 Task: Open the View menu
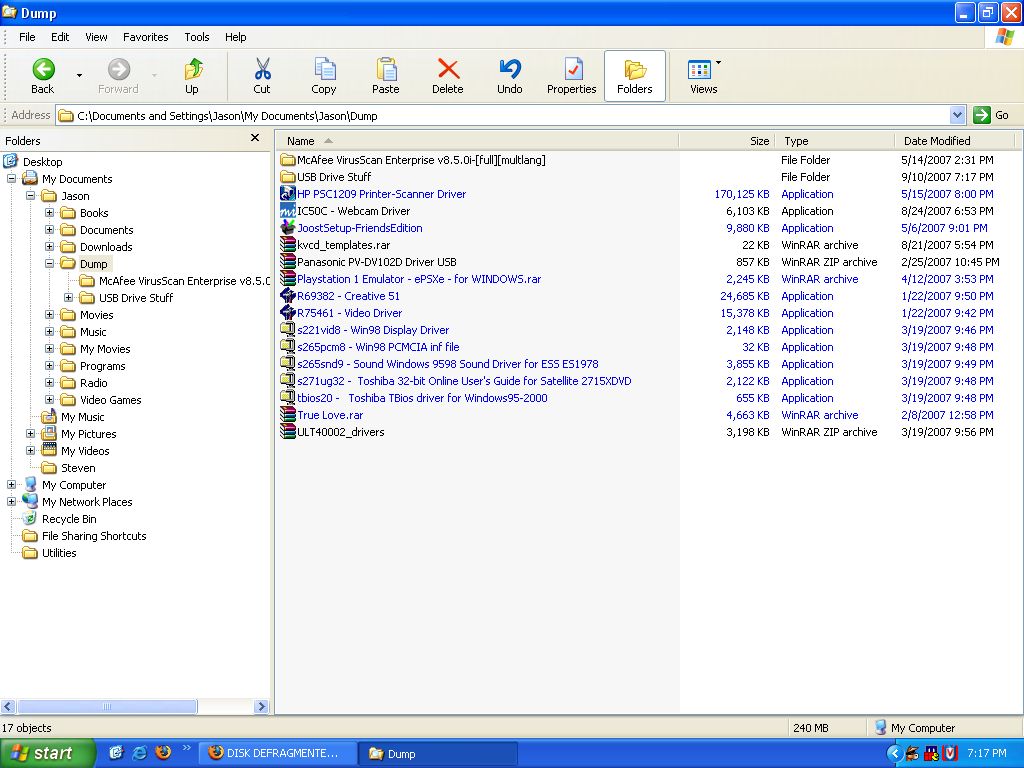coord(96,37)
